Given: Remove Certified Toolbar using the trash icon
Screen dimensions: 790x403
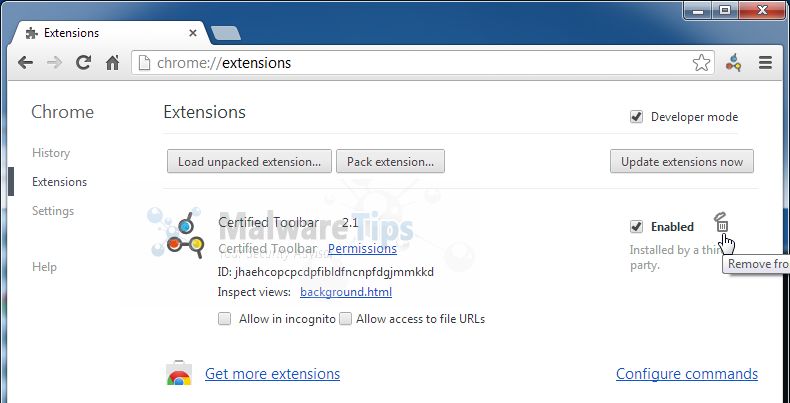Looking at the screenshot, I should pos(722,225).
